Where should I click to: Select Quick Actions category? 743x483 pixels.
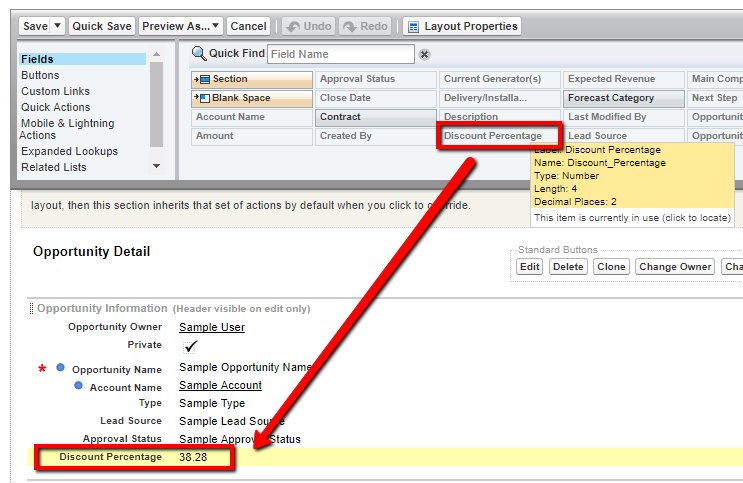55,107
